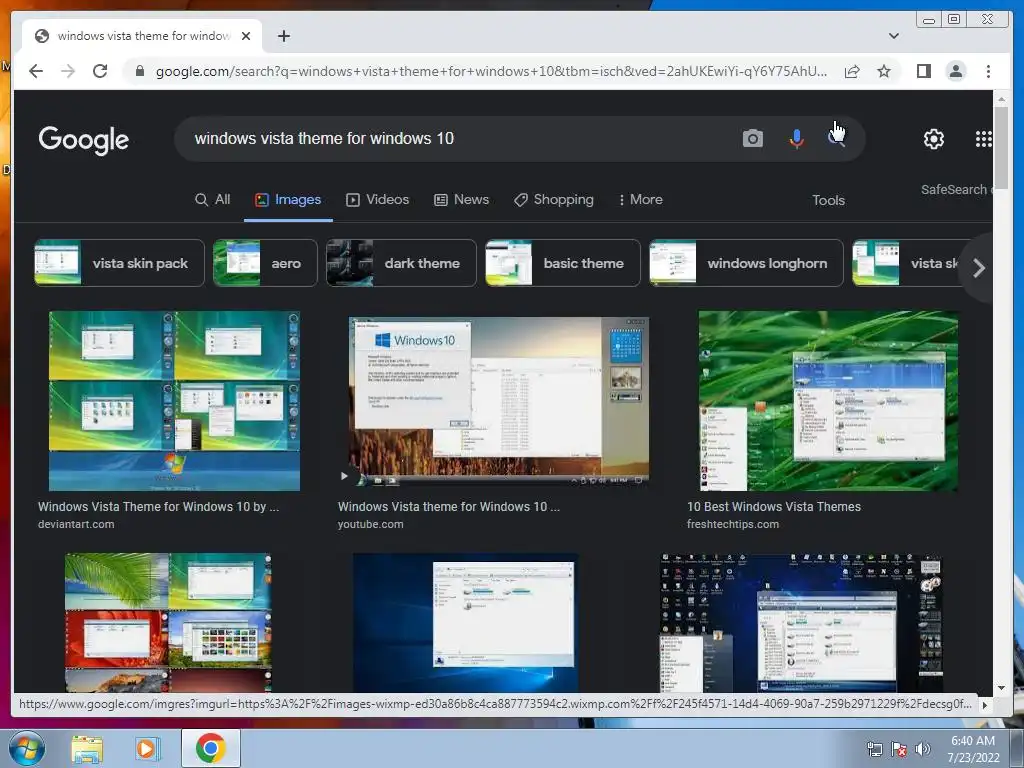Viewport: 1024px width, 768px height.
Task: Open the green grass Vista themes thumbnail
Action: pyautogui.click(x=828, y=401)
